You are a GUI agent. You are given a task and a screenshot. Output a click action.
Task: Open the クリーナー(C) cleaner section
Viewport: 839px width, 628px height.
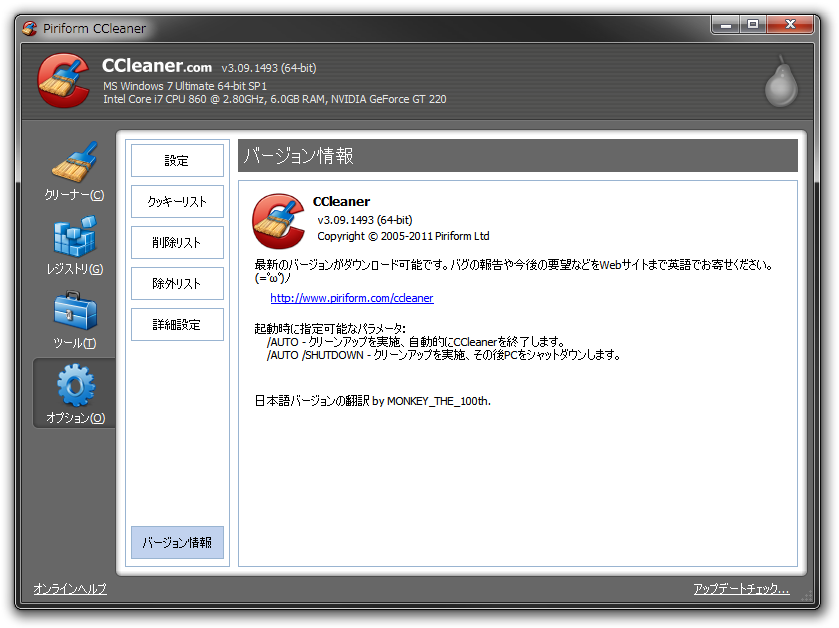[x=74, y=171]
